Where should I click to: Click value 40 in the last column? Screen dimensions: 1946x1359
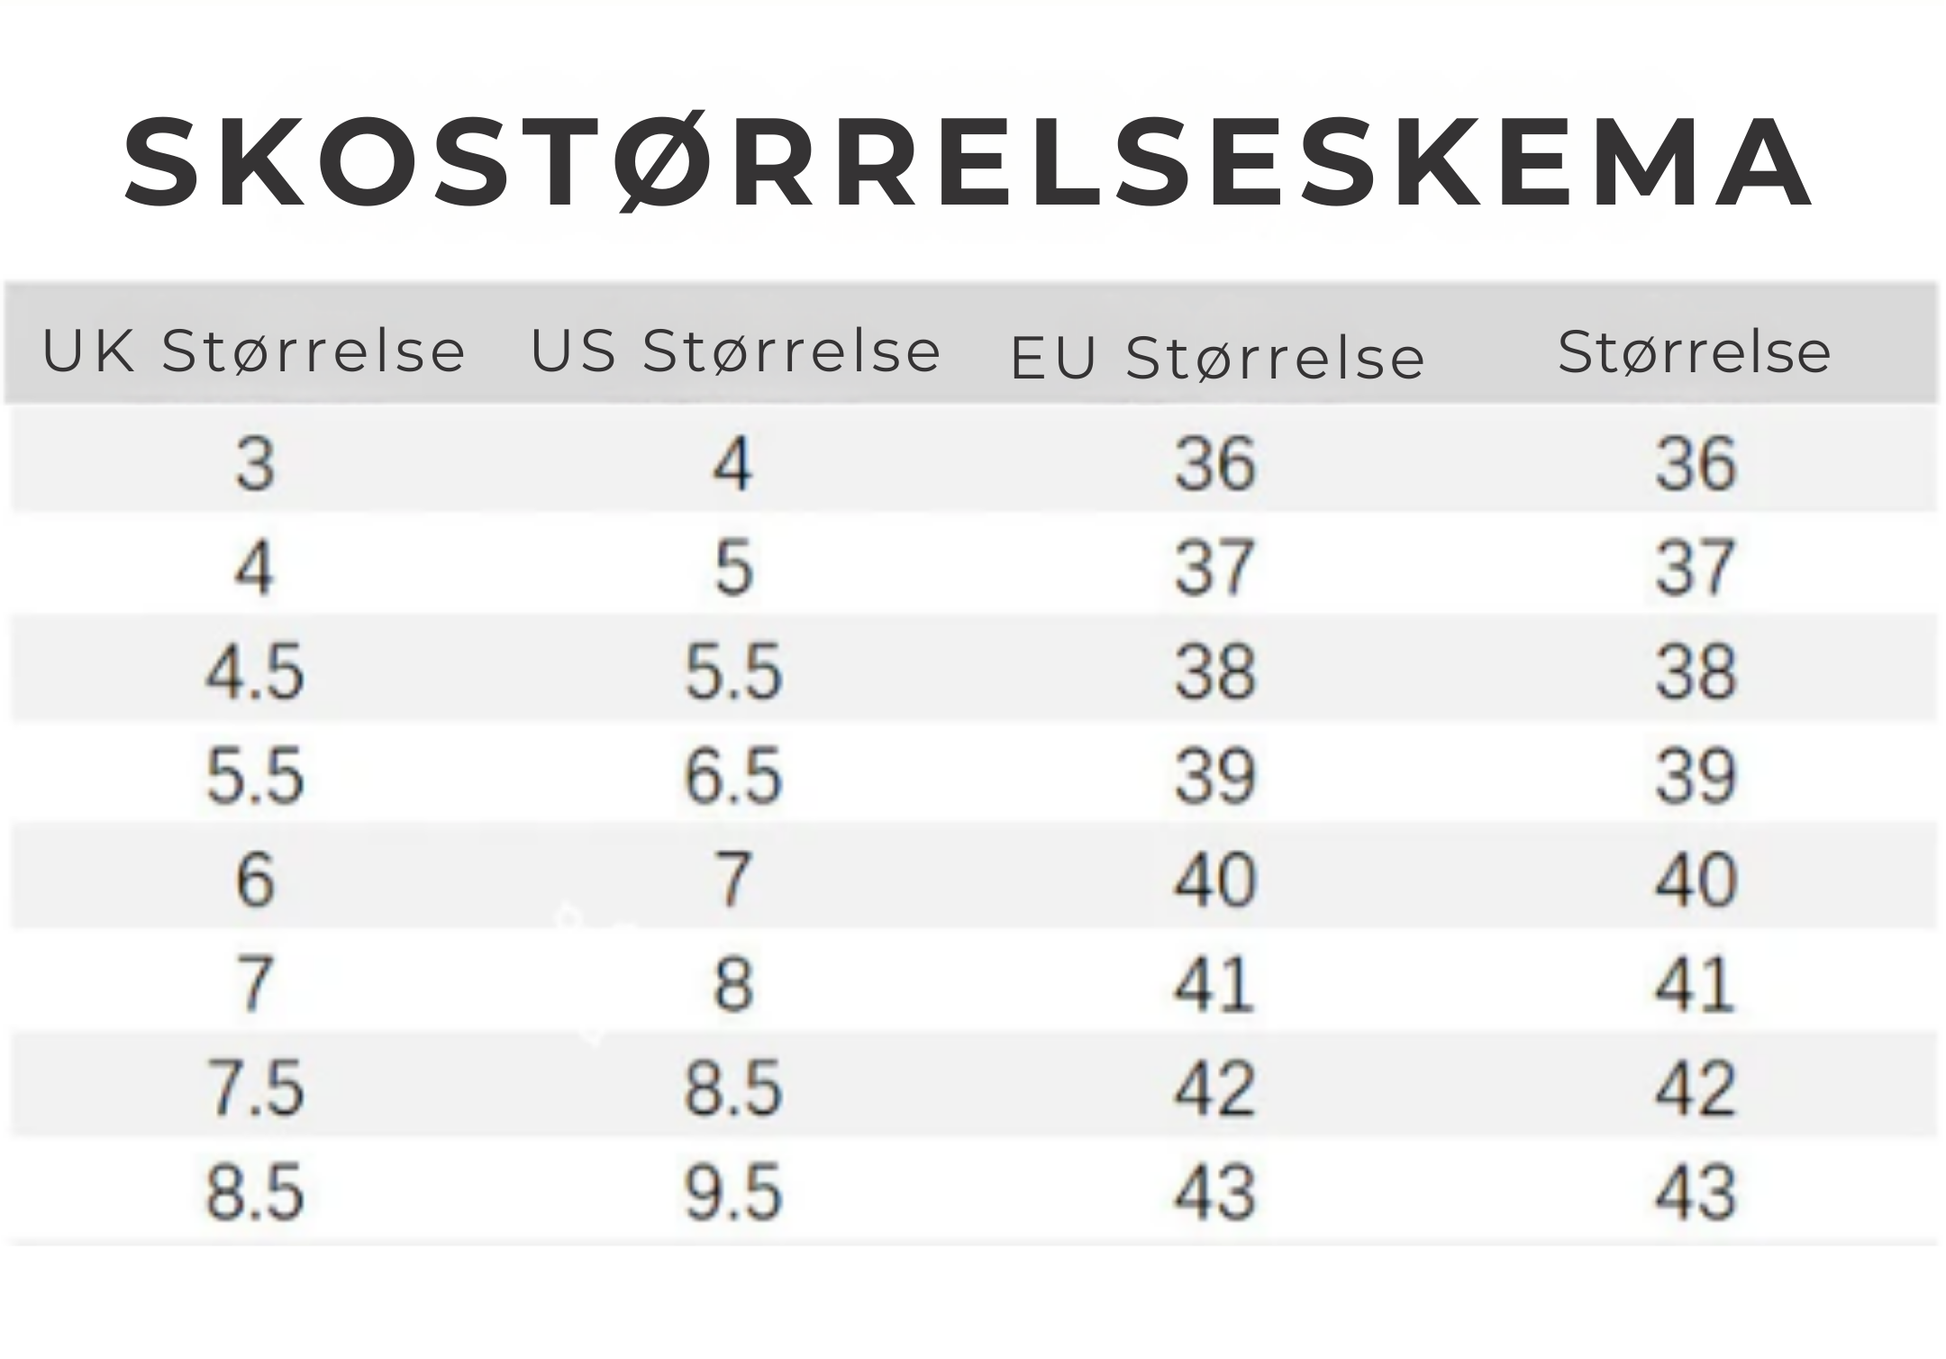1696,880
